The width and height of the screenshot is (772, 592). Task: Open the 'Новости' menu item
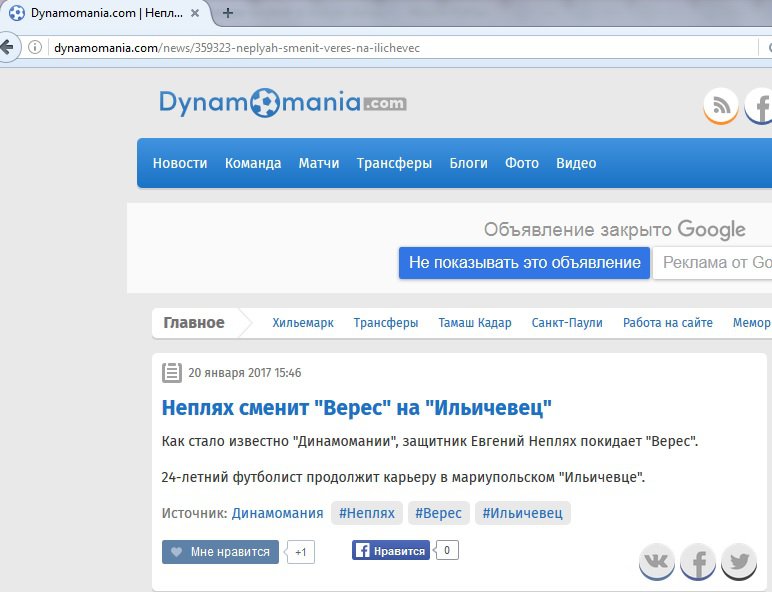tap(180, 163)
